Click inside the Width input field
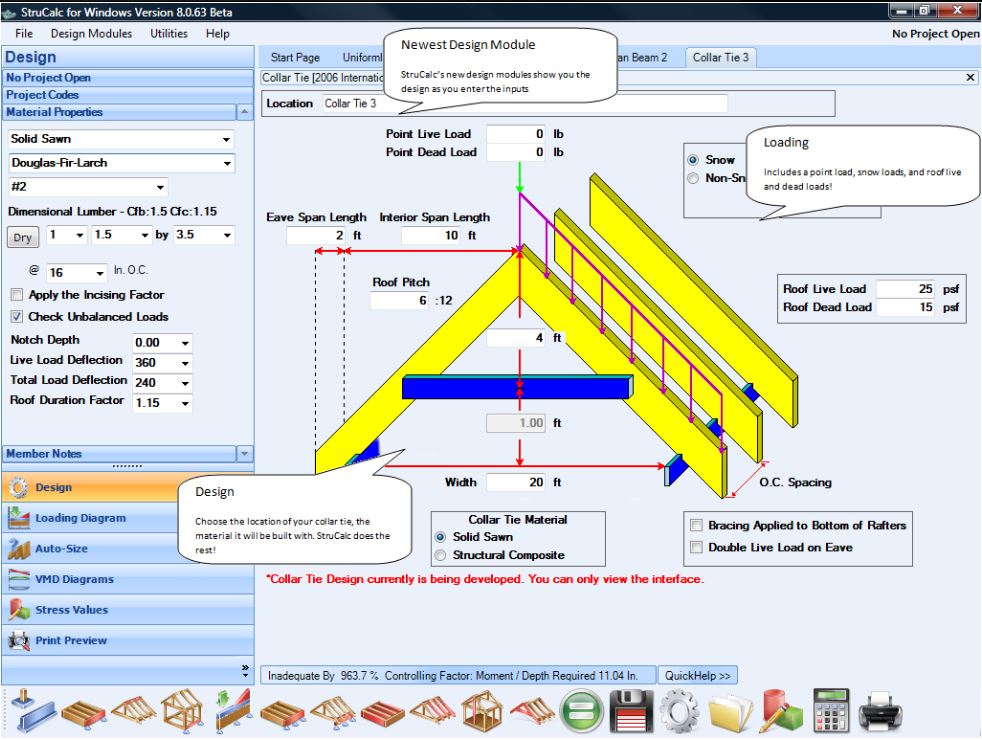This screenshot has height=740, width=982. 515,481
